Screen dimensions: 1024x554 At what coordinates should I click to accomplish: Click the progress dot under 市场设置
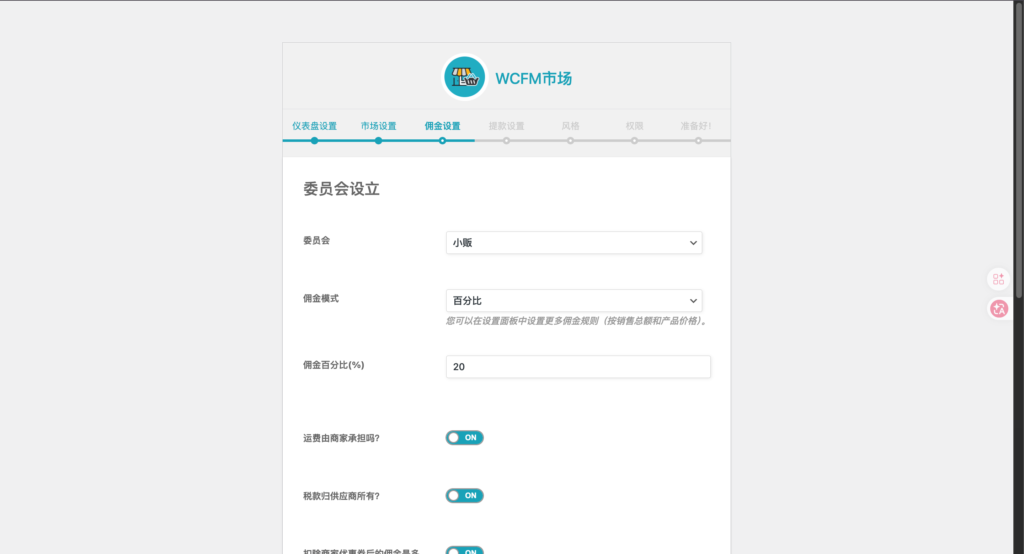point(378,140)
